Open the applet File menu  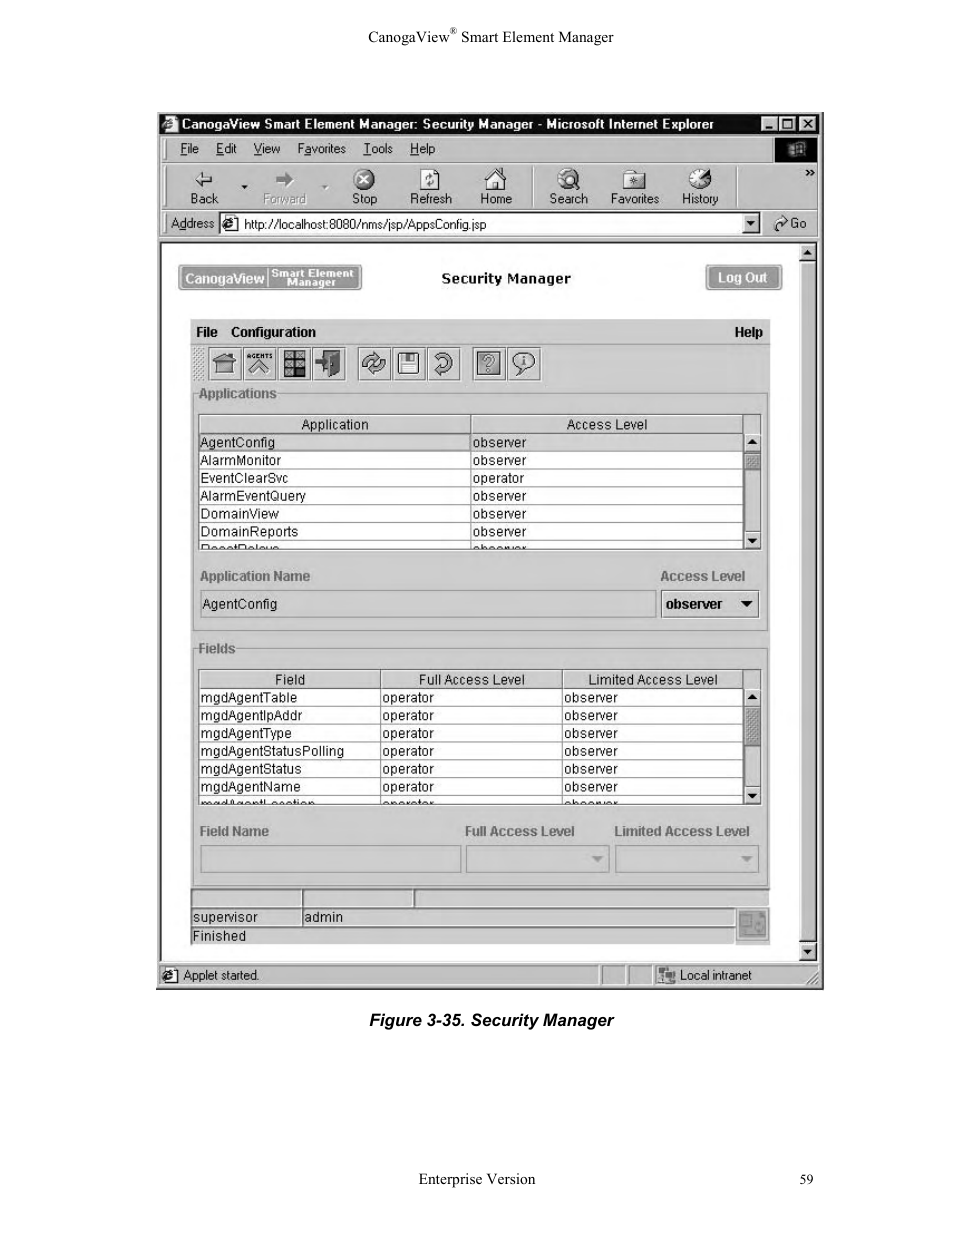[207, 332]
